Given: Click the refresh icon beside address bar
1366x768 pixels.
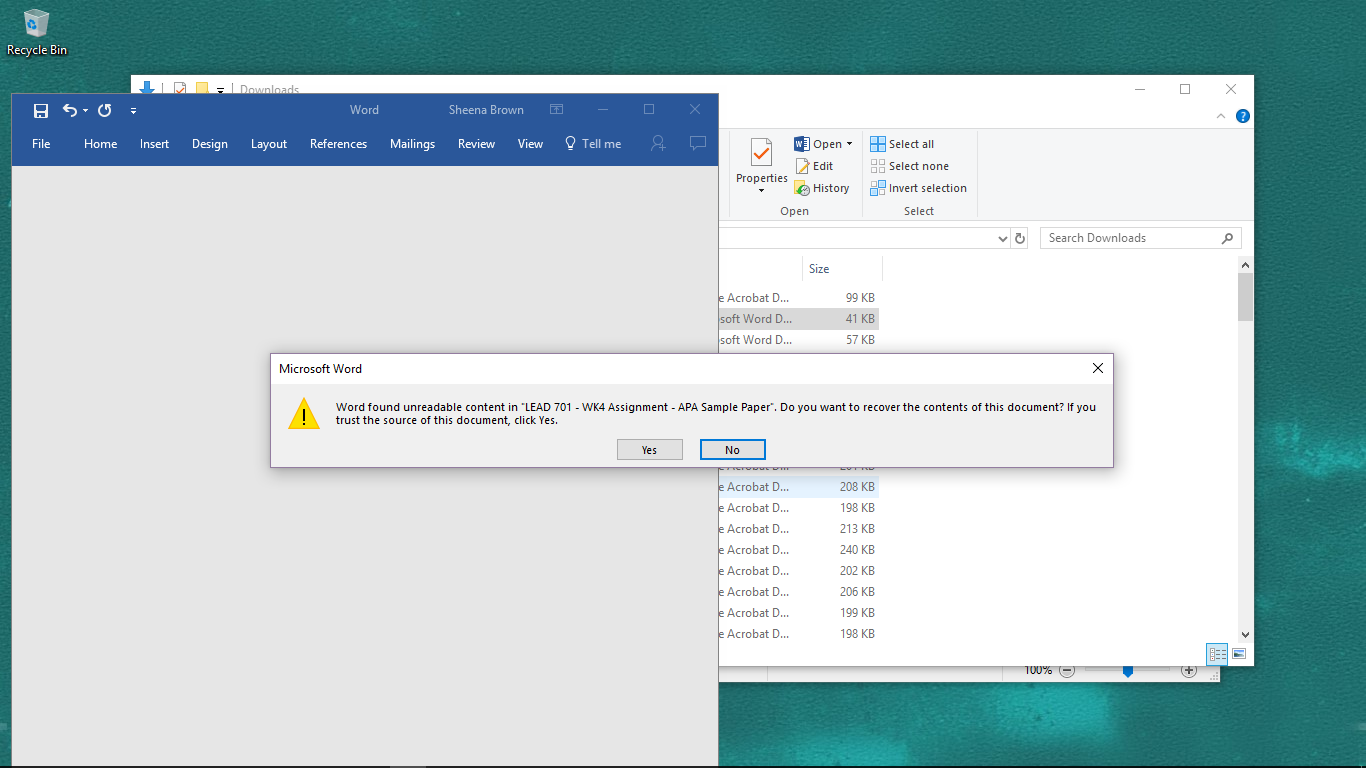Looking at the screenshot, I should tap(1020, 239).
